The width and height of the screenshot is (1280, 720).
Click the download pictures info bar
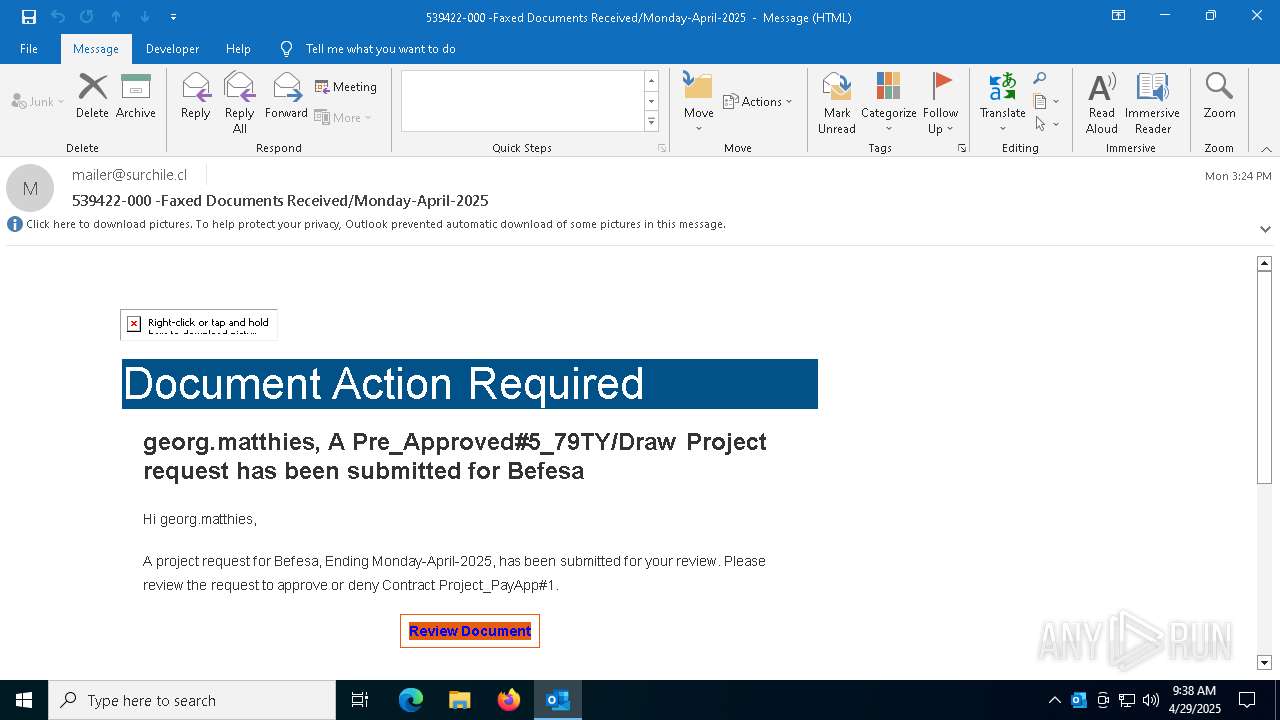coord(376,224)
